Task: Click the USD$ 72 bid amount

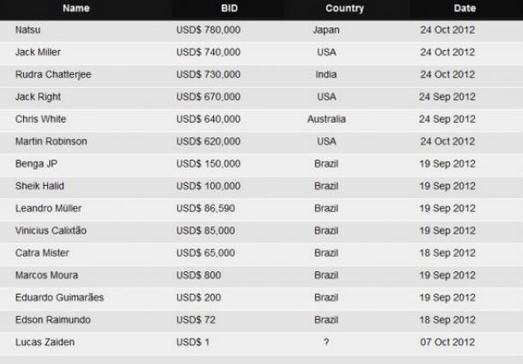Action: point(196,320)
